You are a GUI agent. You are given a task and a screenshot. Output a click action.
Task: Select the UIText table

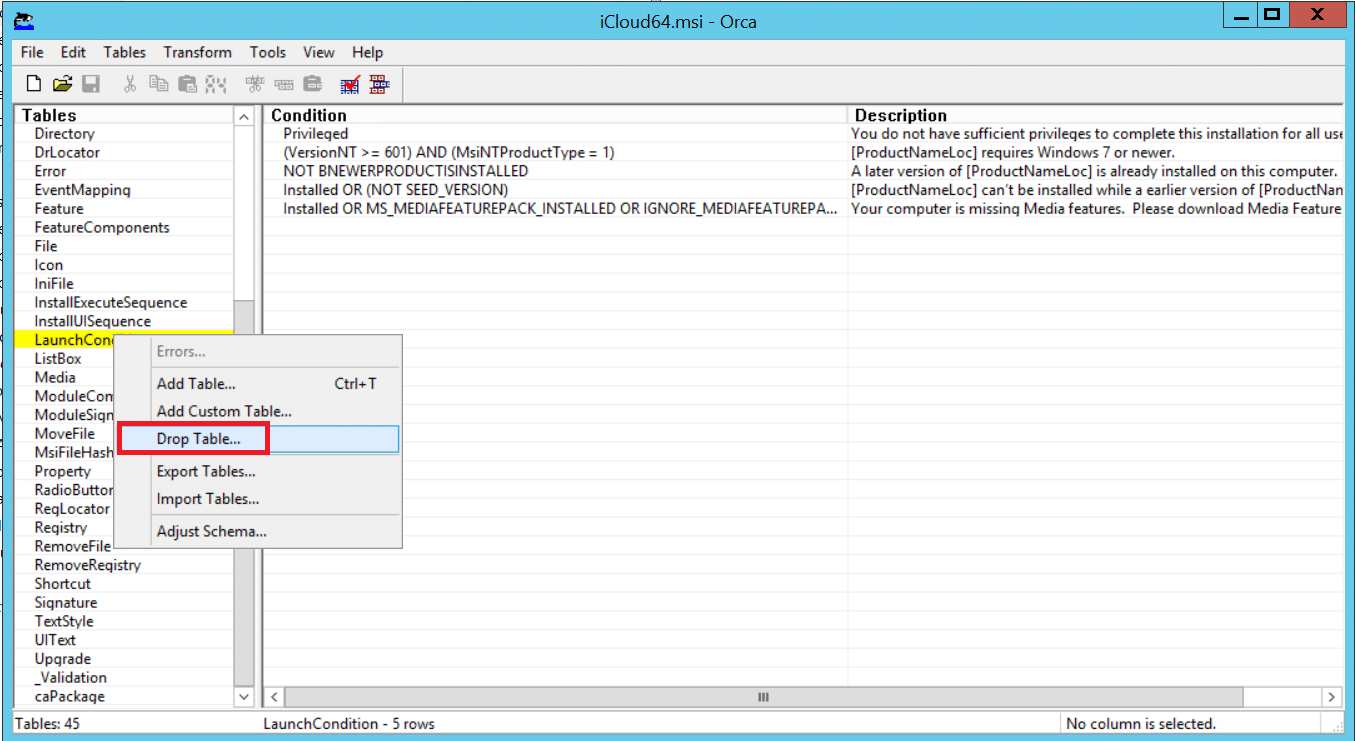pos(55,640)
